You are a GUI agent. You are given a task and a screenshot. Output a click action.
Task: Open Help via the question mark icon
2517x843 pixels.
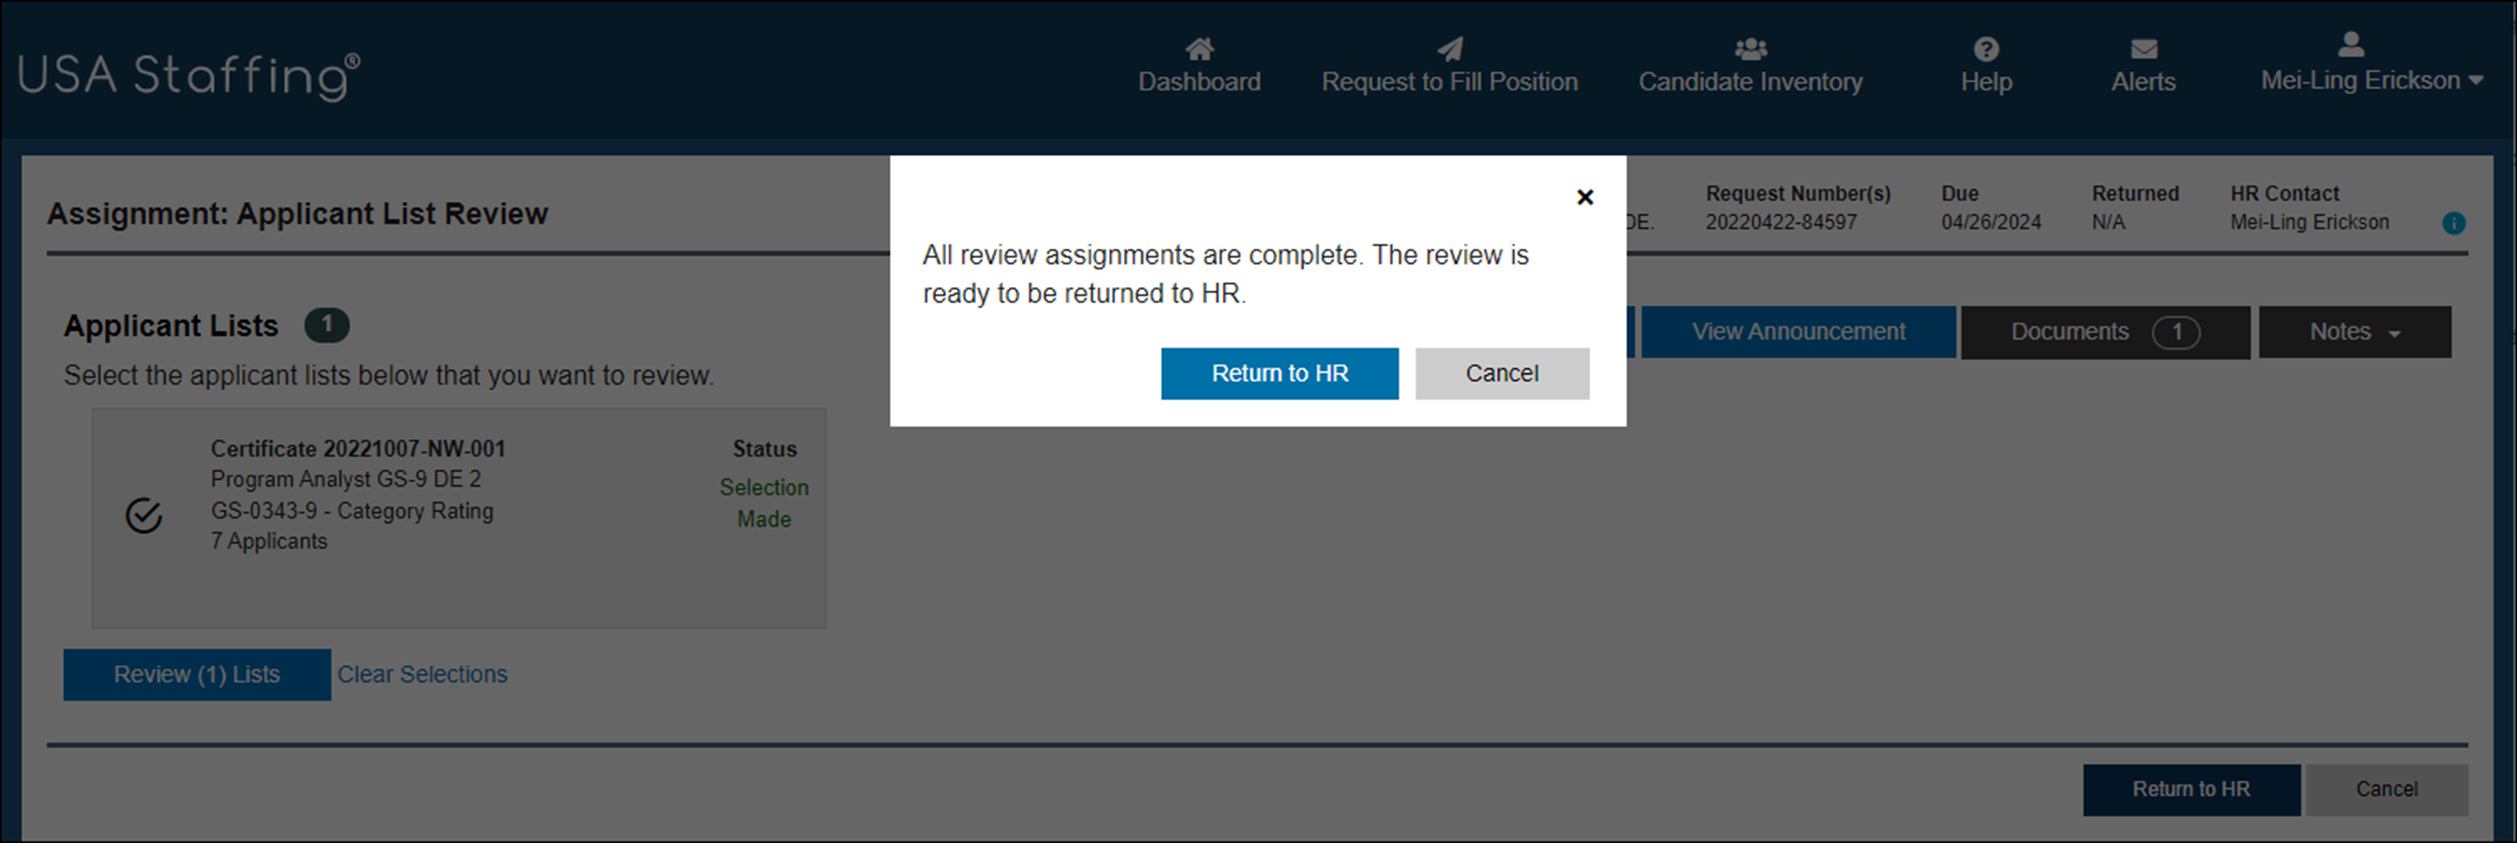[1986, 49]
